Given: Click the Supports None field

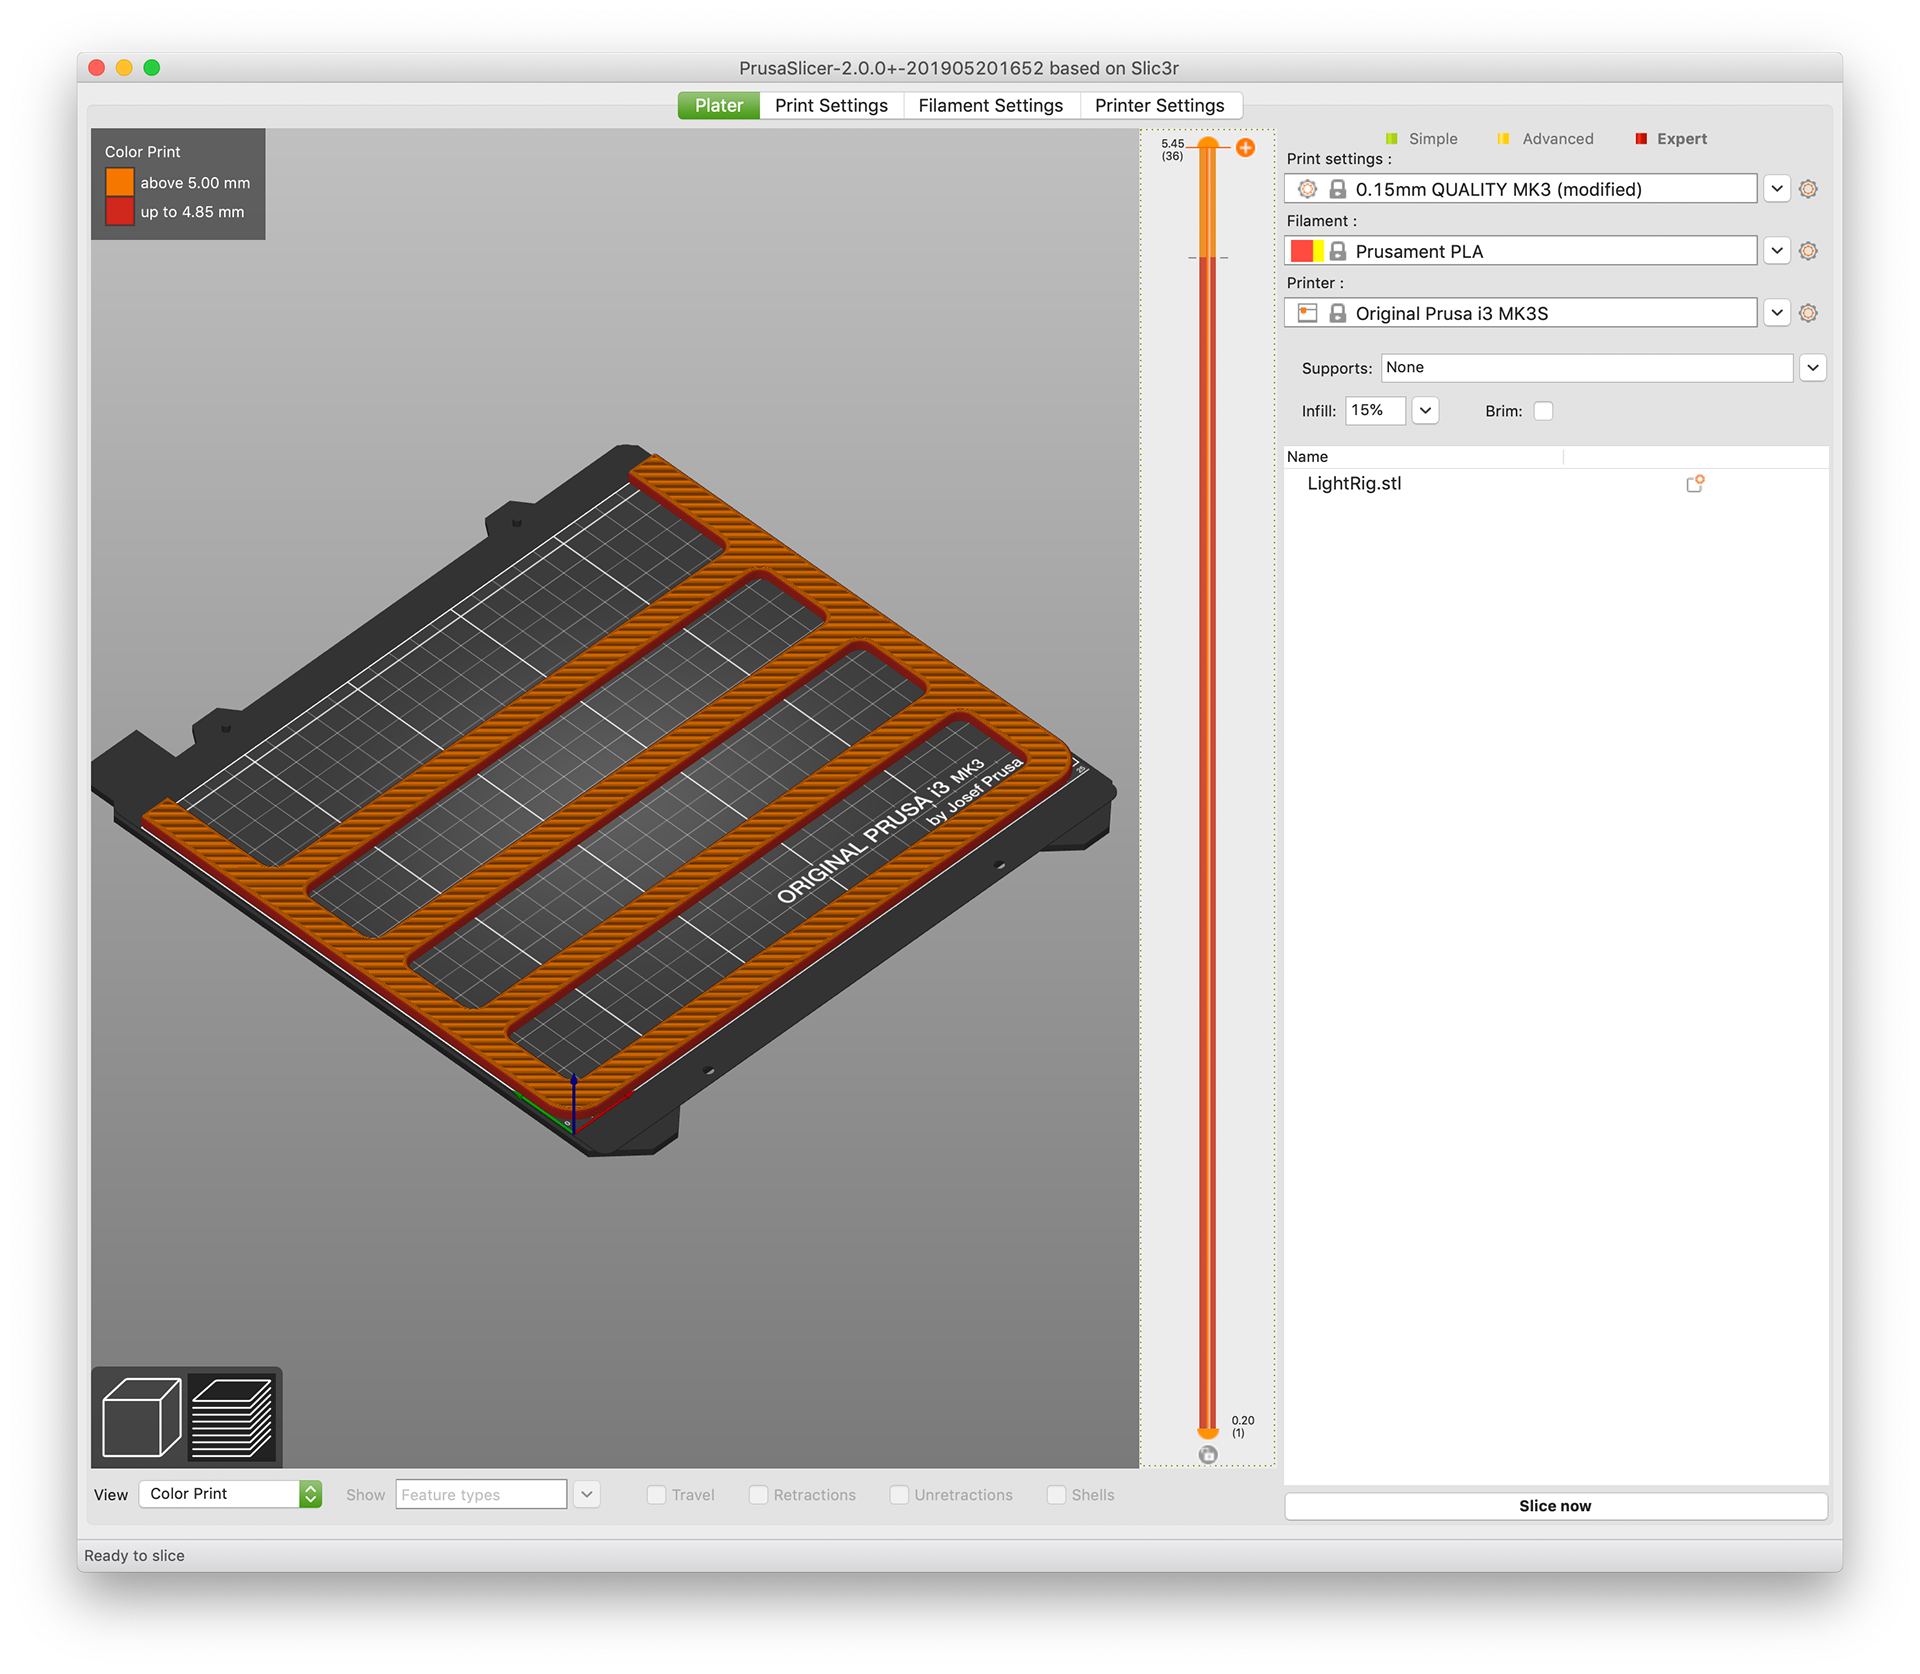Looking at the screenshot, I should (x=1587, y=368).
